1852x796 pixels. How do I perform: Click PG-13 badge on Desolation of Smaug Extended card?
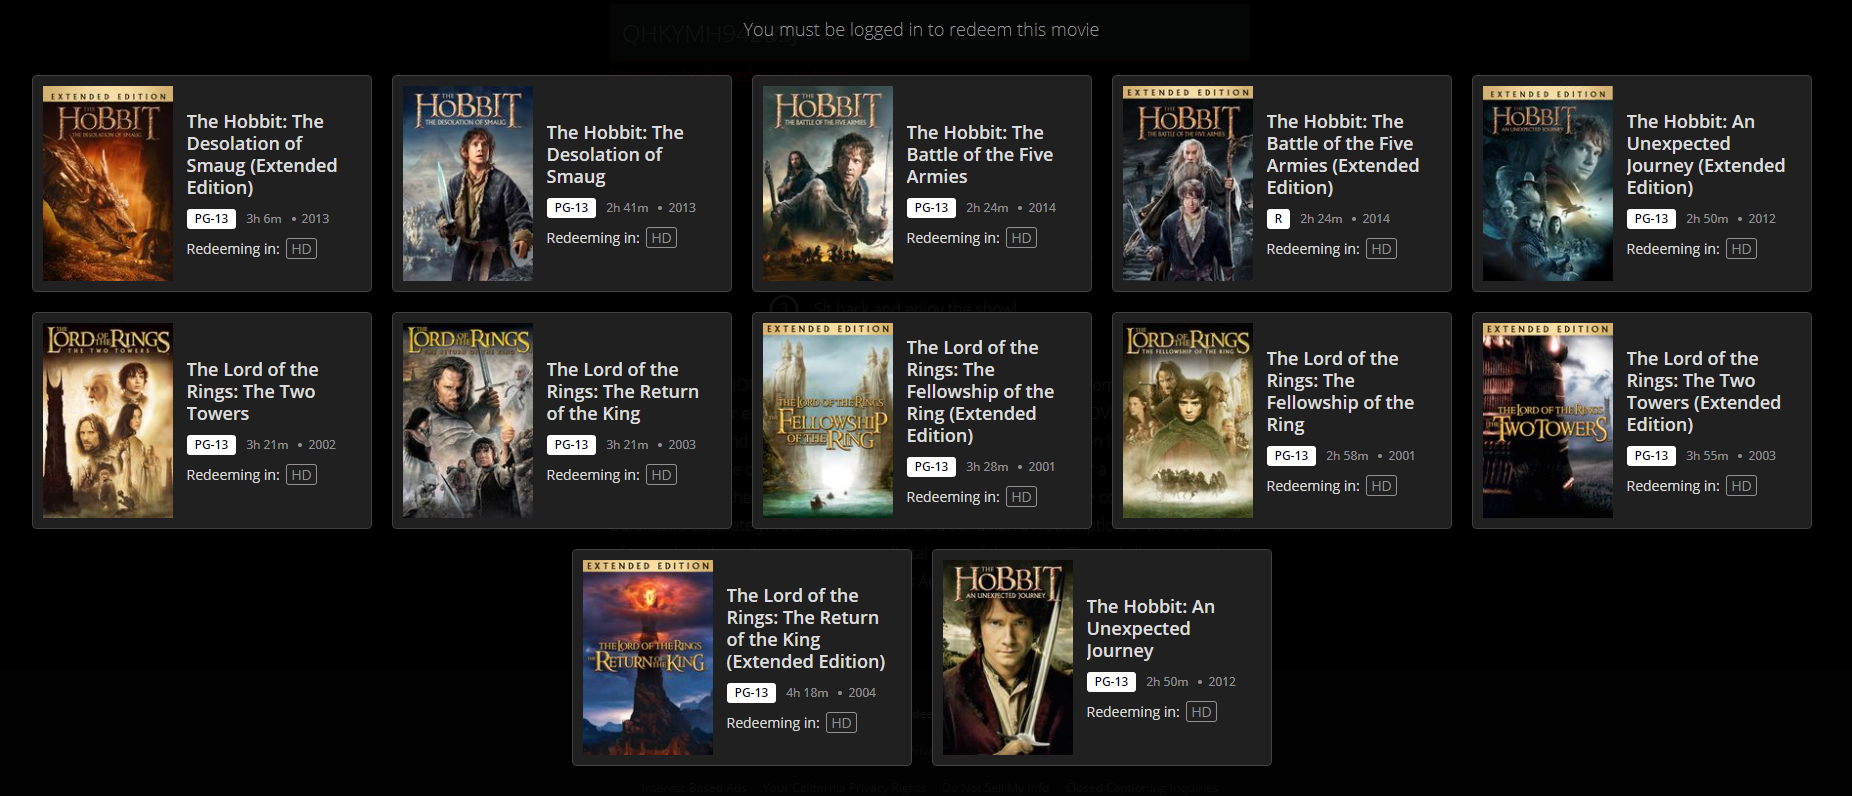tap(211, 218)
